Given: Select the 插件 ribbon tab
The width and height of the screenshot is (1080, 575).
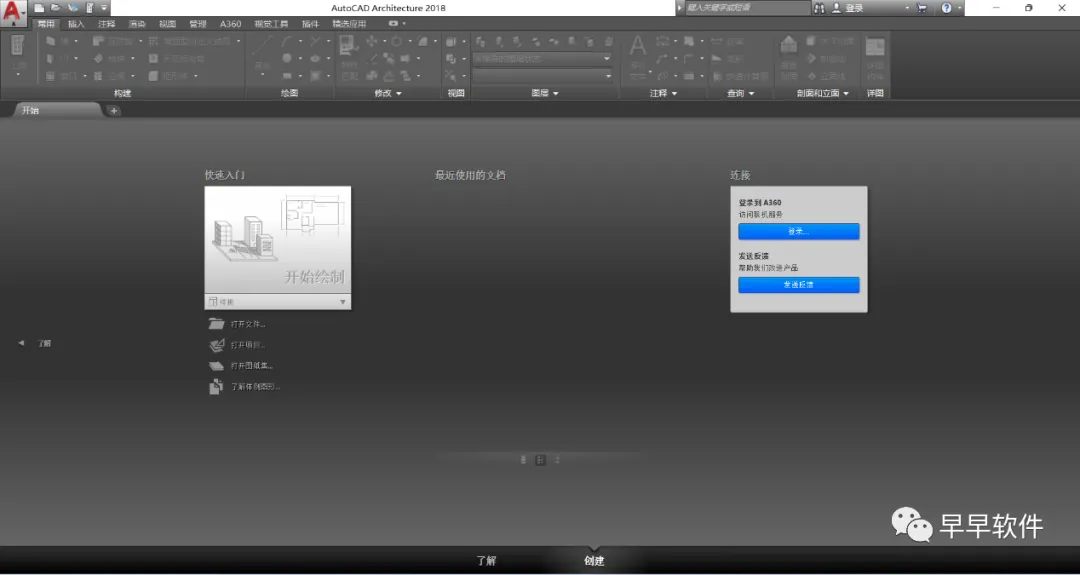Looking at the screenshot, I should pos(311,24).
